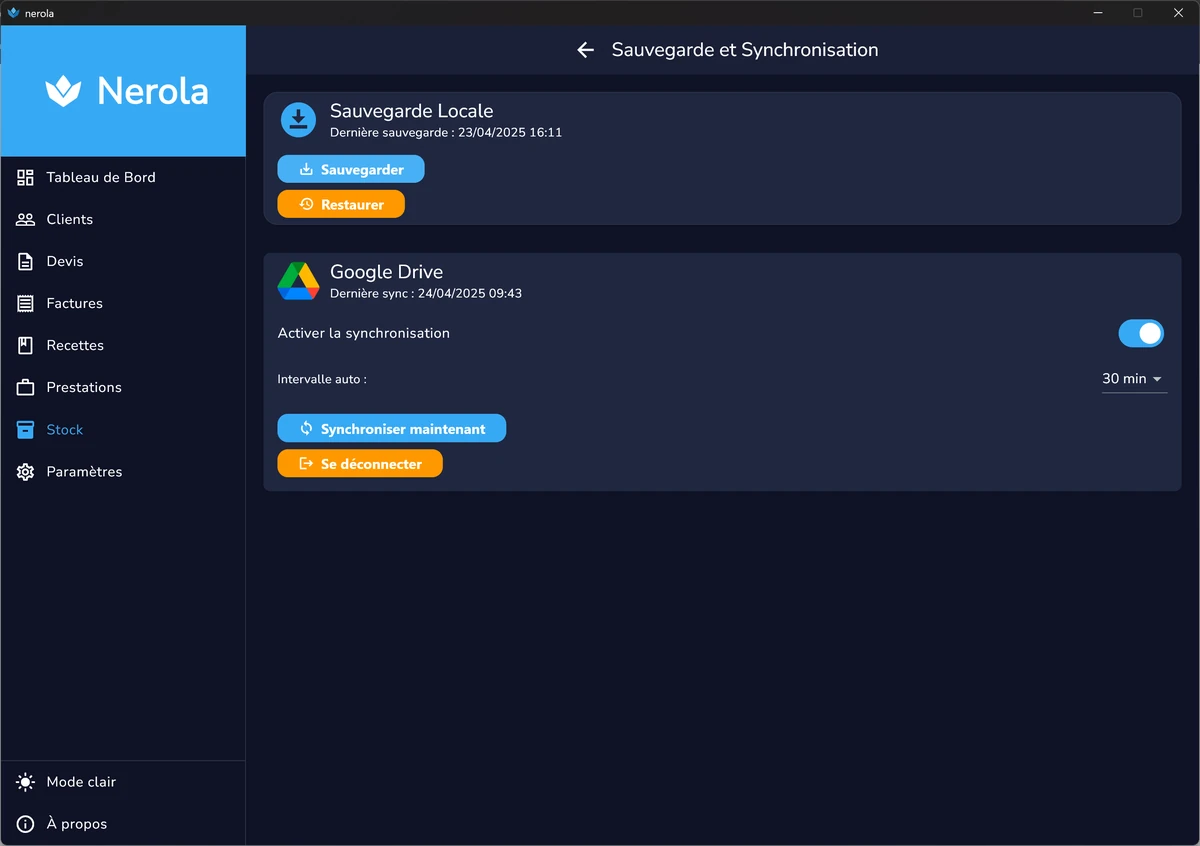Start sync with Synchroniser maintenant
Screen dimensions: 1200x846
(x=391, y=429)
